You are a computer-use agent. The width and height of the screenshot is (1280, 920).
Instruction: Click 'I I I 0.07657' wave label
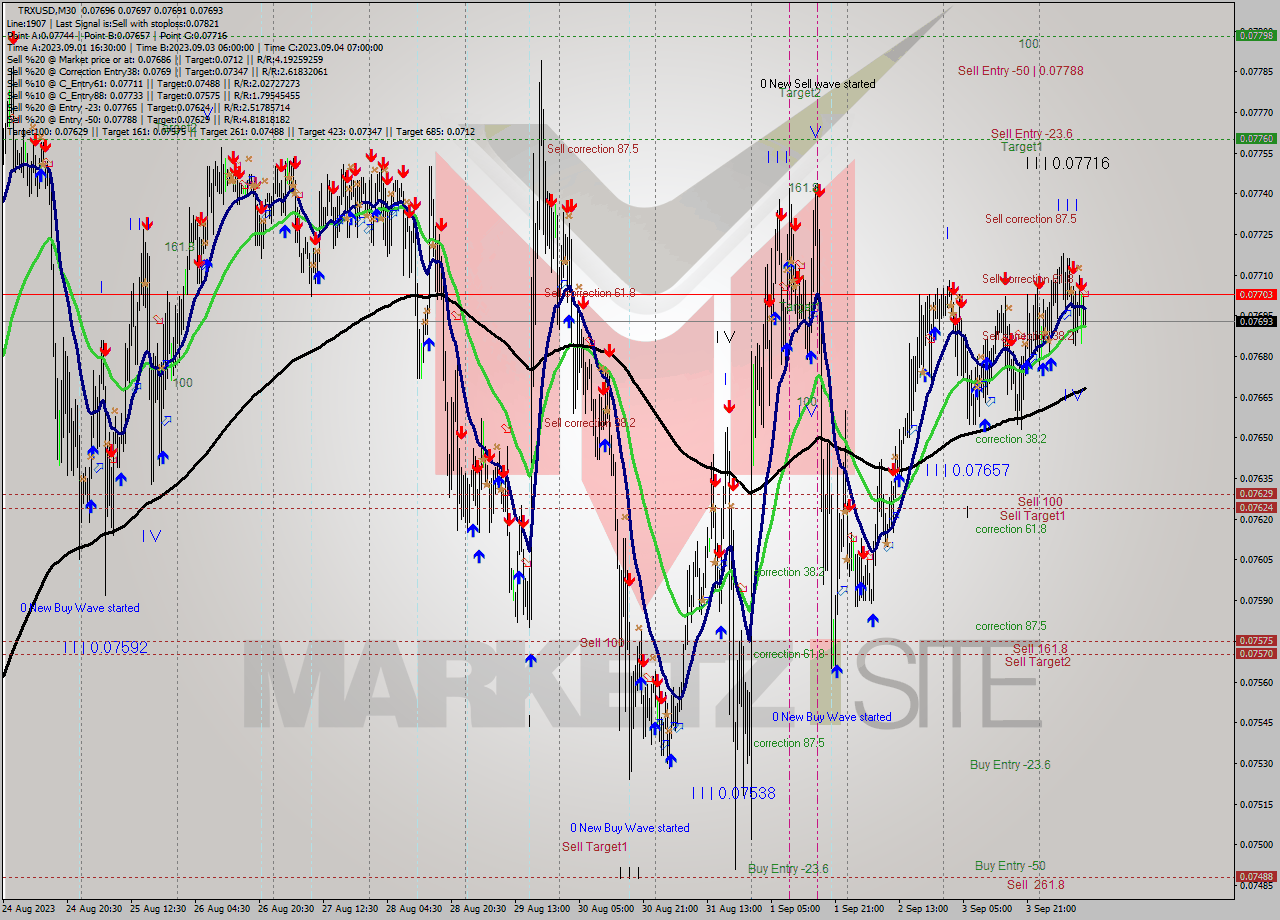coord(967,470)
